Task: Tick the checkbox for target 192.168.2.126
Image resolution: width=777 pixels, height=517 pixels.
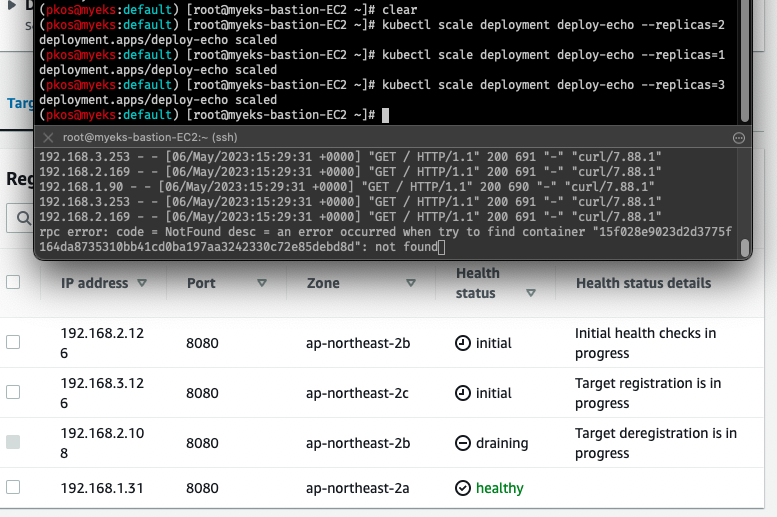Action: tap(13, 342)
